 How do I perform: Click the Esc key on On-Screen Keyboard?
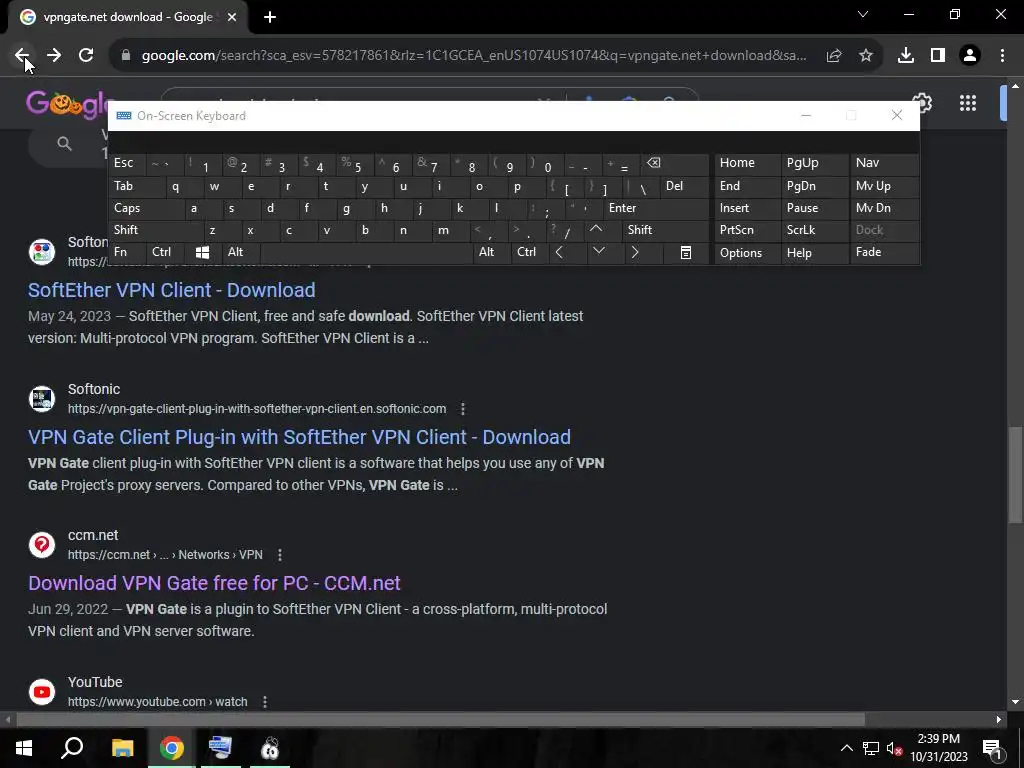[x=127, y=163]
